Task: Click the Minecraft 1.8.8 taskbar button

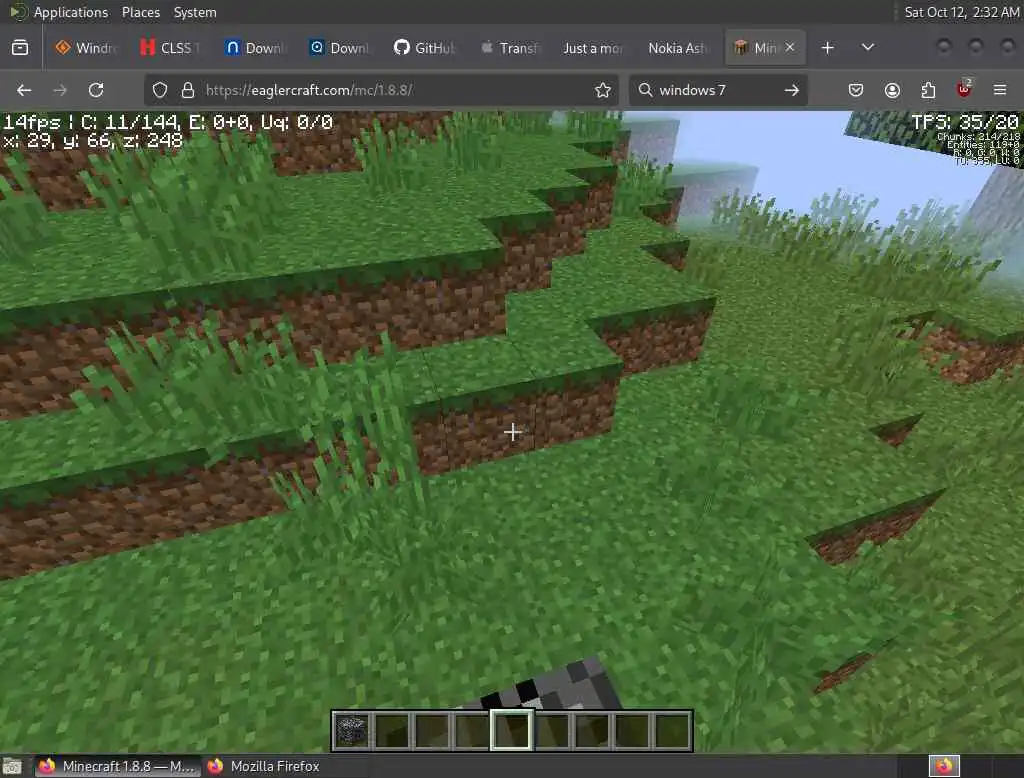Action: coord(118,766)
